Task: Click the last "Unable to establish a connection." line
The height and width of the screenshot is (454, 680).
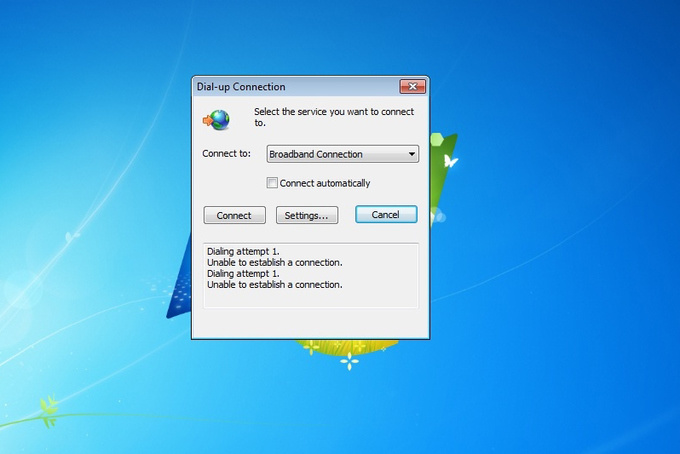Action: tap(275, 285)
